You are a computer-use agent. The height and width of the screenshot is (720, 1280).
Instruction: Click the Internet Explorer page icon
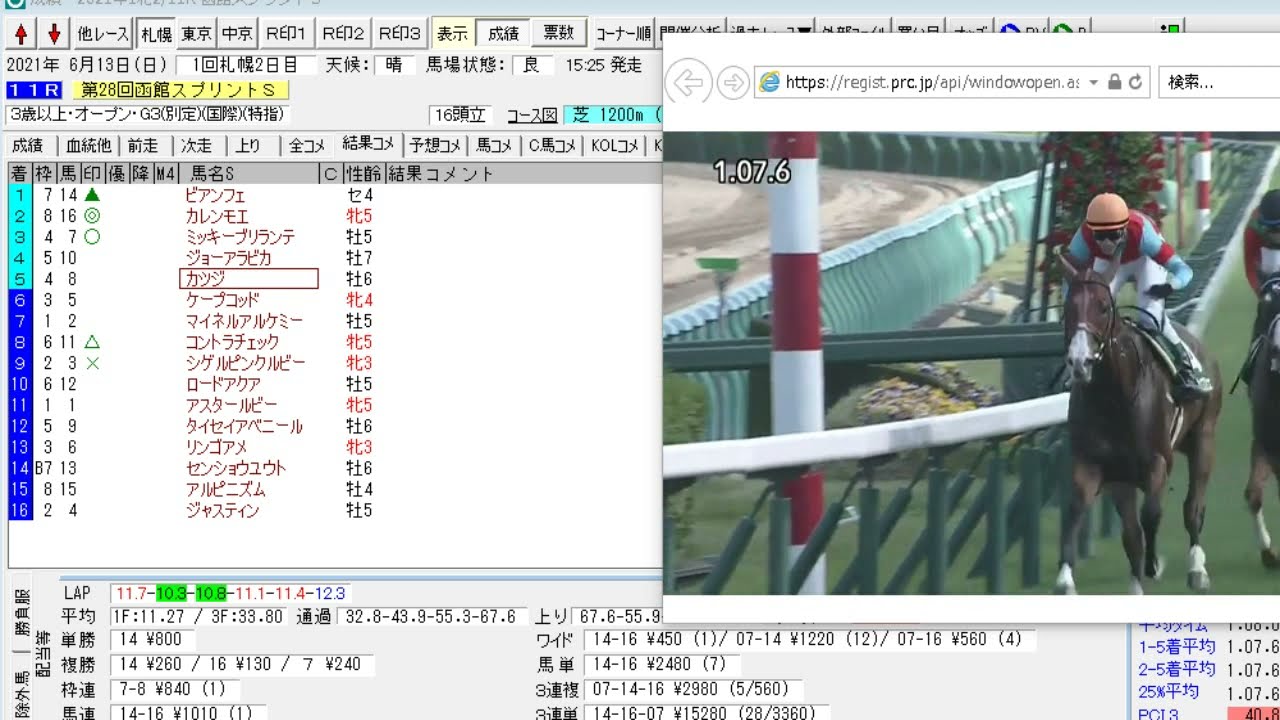tap(770, 83)
